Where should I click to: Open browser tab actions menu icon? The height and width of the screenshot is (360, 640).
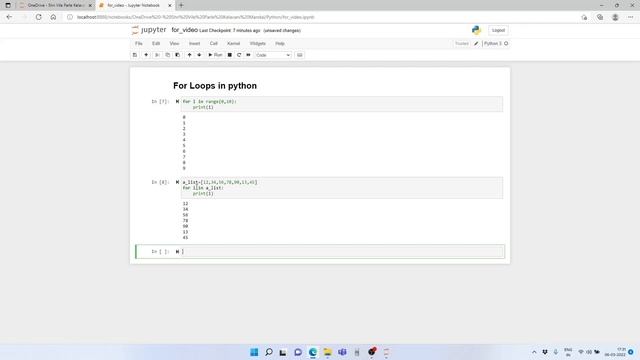pos(8,5)
